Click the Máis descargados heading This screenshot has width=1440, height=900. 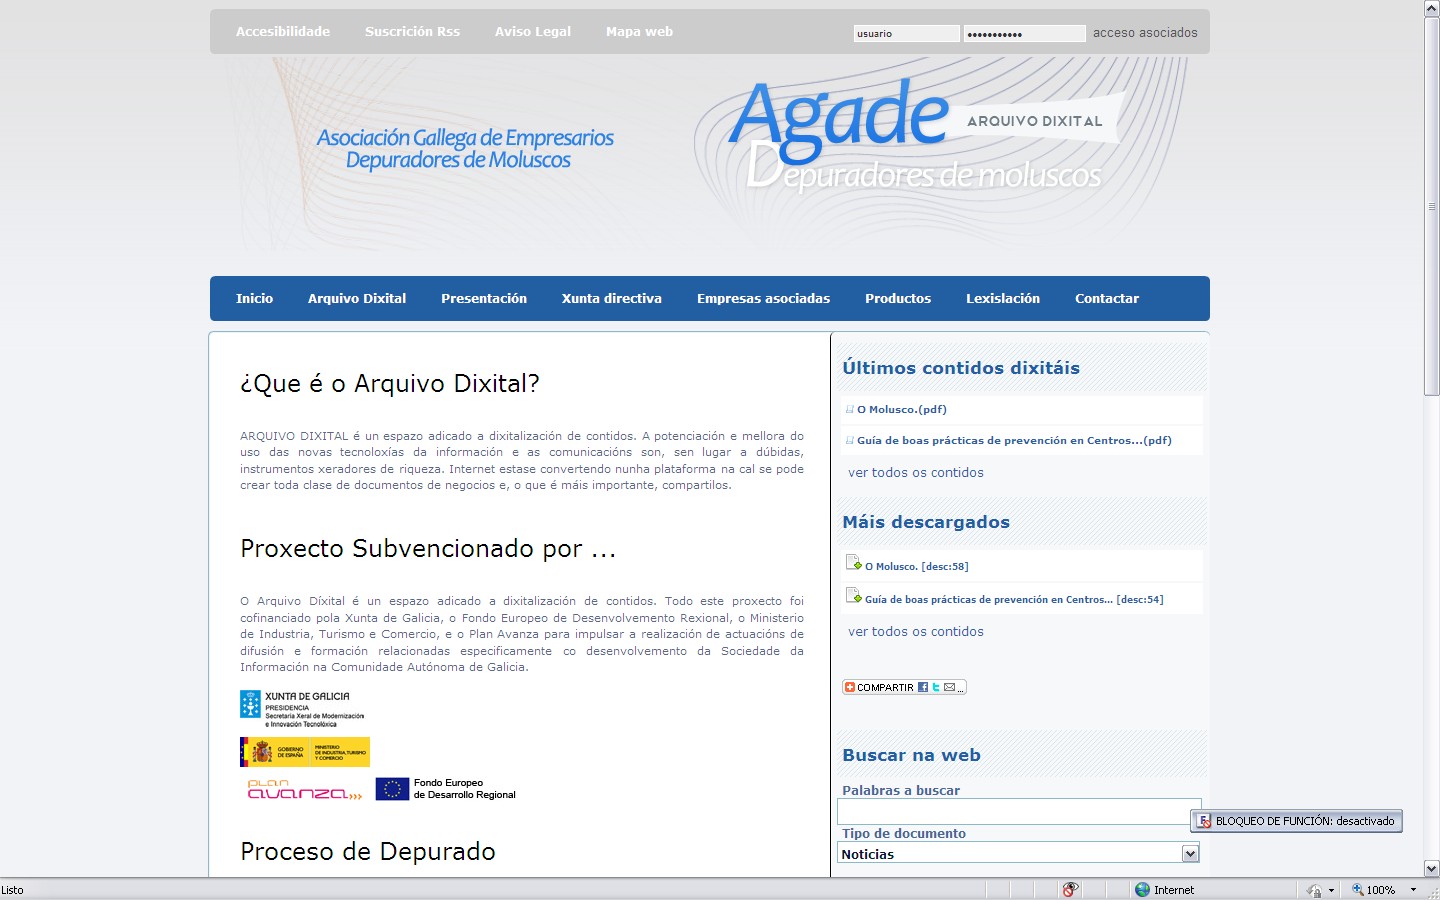click(926, 522)
